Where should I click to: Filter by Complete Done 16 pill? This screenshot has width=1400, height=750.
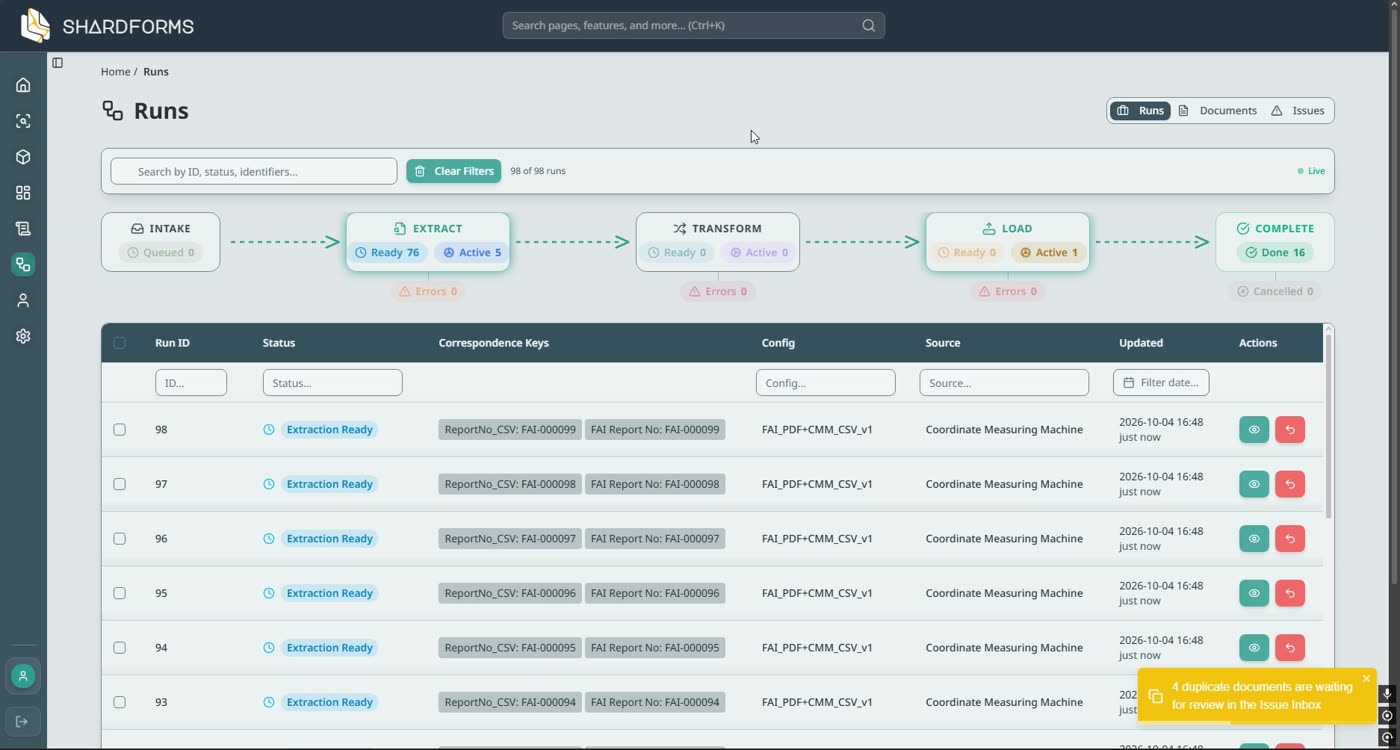point(1274,253)
